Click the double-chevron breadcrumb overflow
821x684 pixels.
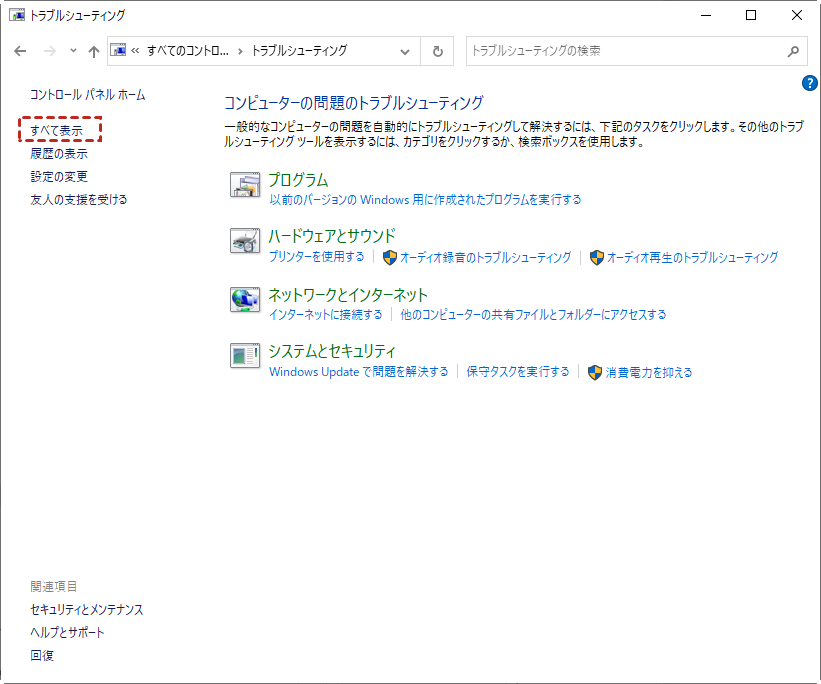(x=135, y=51)
